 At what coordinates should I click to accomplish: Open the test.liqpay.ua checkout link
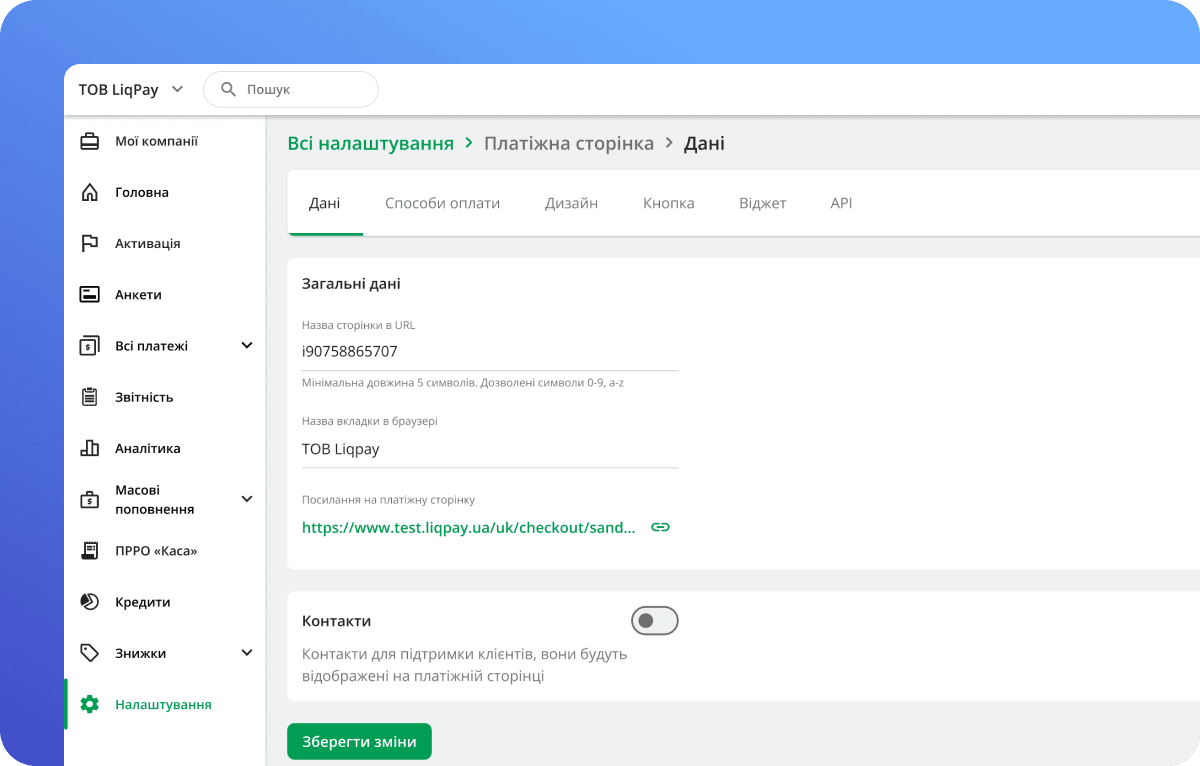pos(470,526)
